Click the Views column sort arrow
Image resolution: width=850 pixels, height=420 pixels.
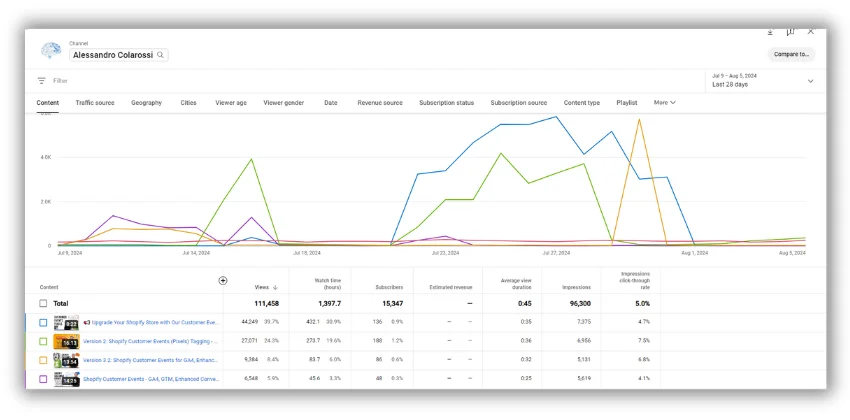[x=275, y=287]
